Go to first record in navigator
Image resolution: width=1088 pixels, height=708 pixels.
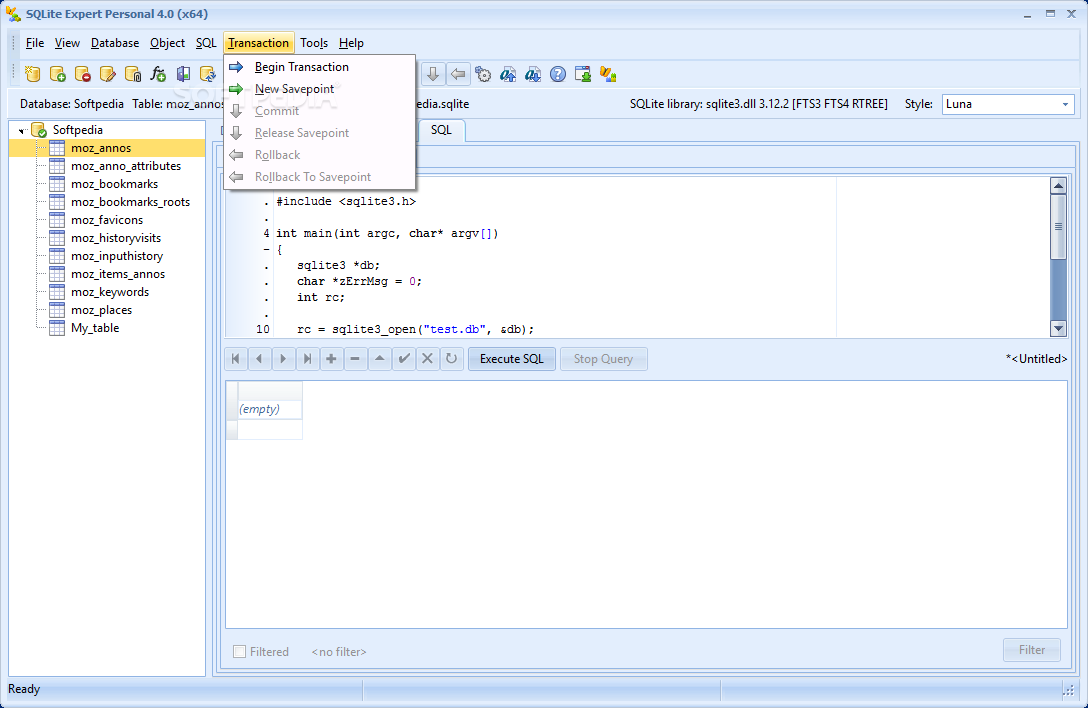(236, 359)
